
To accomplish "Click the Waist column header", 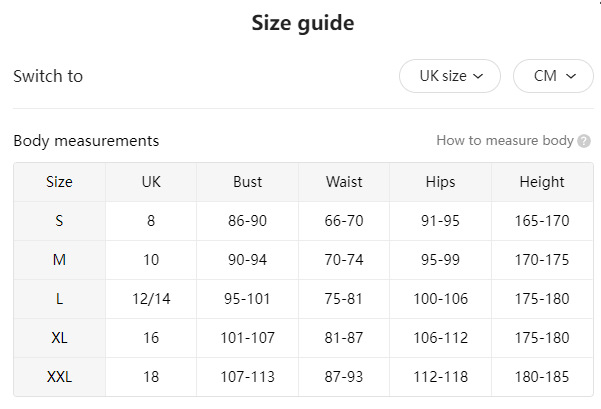I will 344,182.
